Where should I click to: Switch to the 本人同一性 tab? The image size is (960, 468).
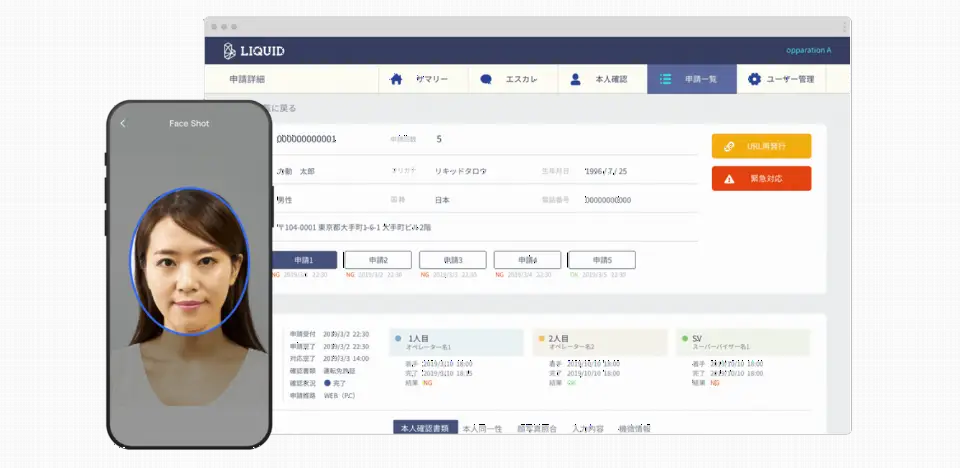click(482, 429)
